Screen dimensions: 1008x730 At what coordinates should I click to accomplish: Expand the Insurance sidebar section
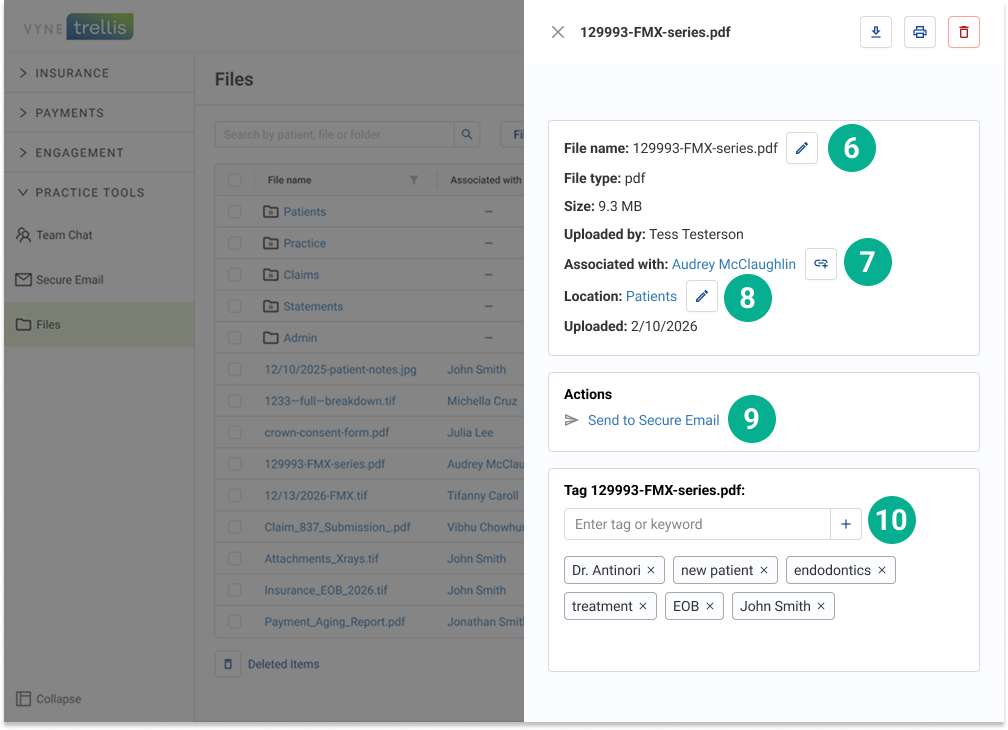click(72, 73)
